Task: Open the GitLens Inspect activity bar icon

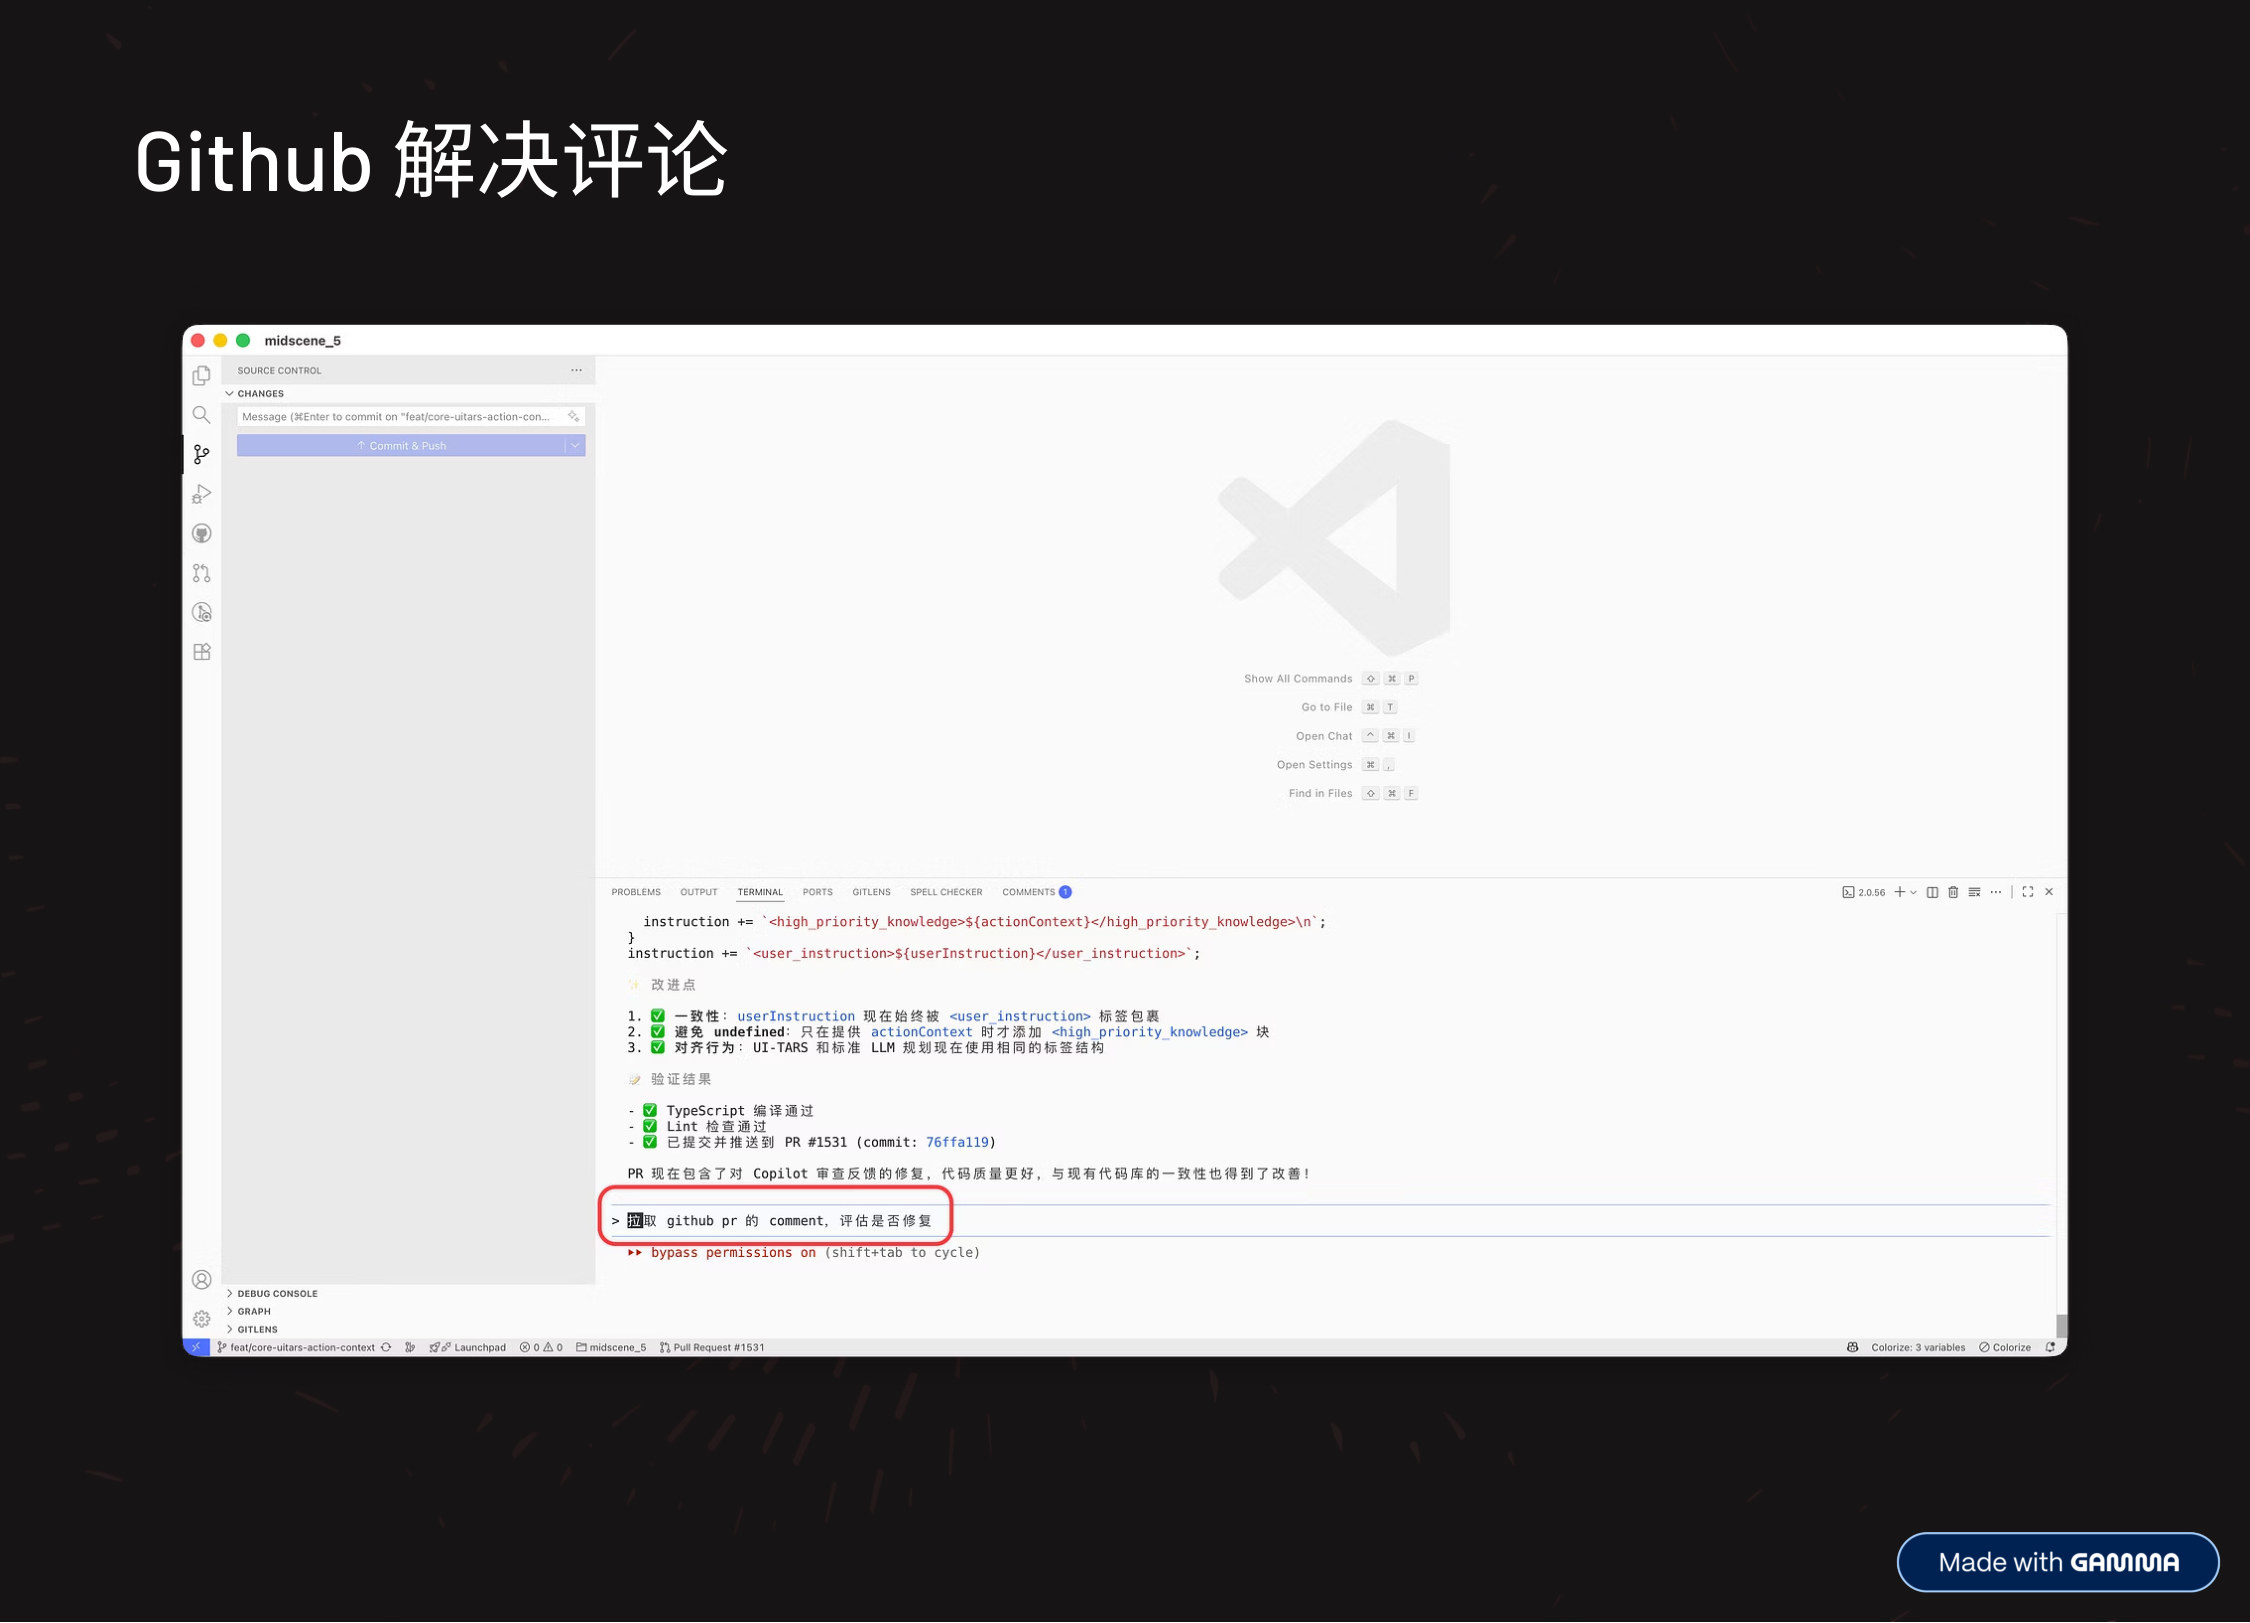Action: pyautogui.click(x=202, y=613)
